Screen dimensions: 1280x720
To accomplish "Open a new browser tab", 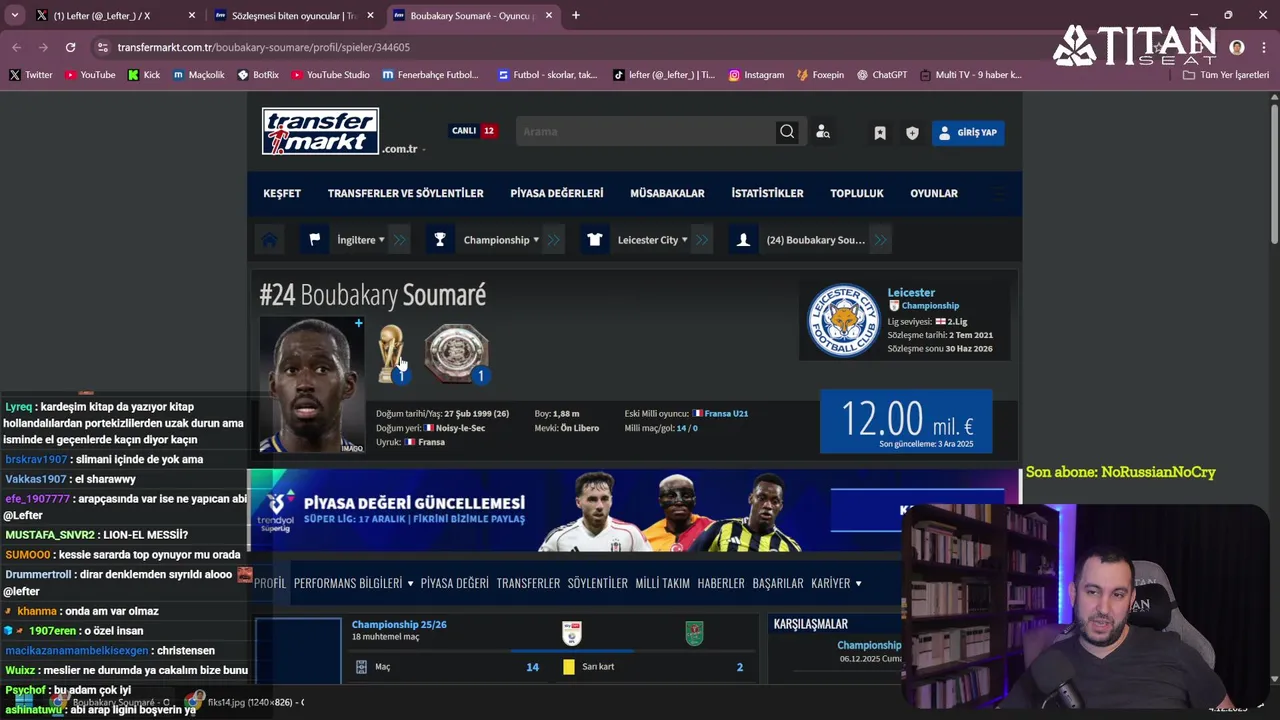I will 575,16.
